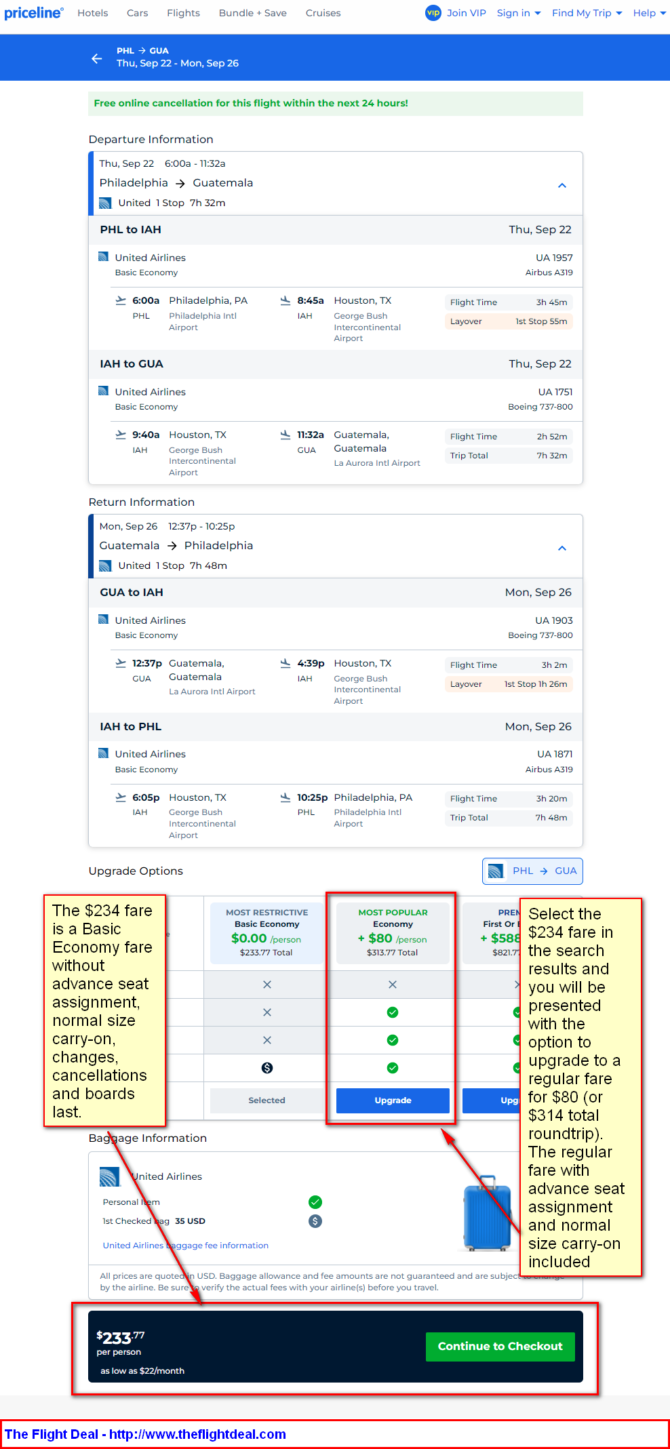Click United logo in Return Information summary
Screen dimensions: 670x1449
(x=105, y=566)
